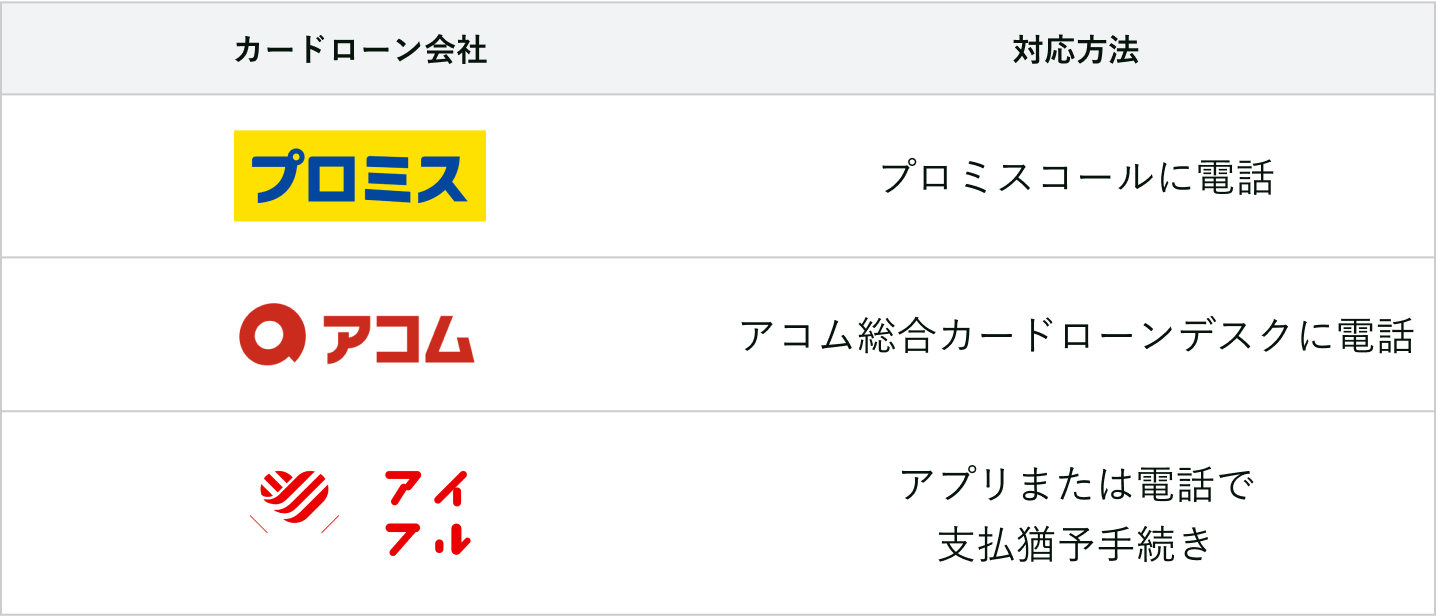The image size is (1436, 616).
Task: Click カードローンデスク in the Acom row text
Action: point(1116,335)
